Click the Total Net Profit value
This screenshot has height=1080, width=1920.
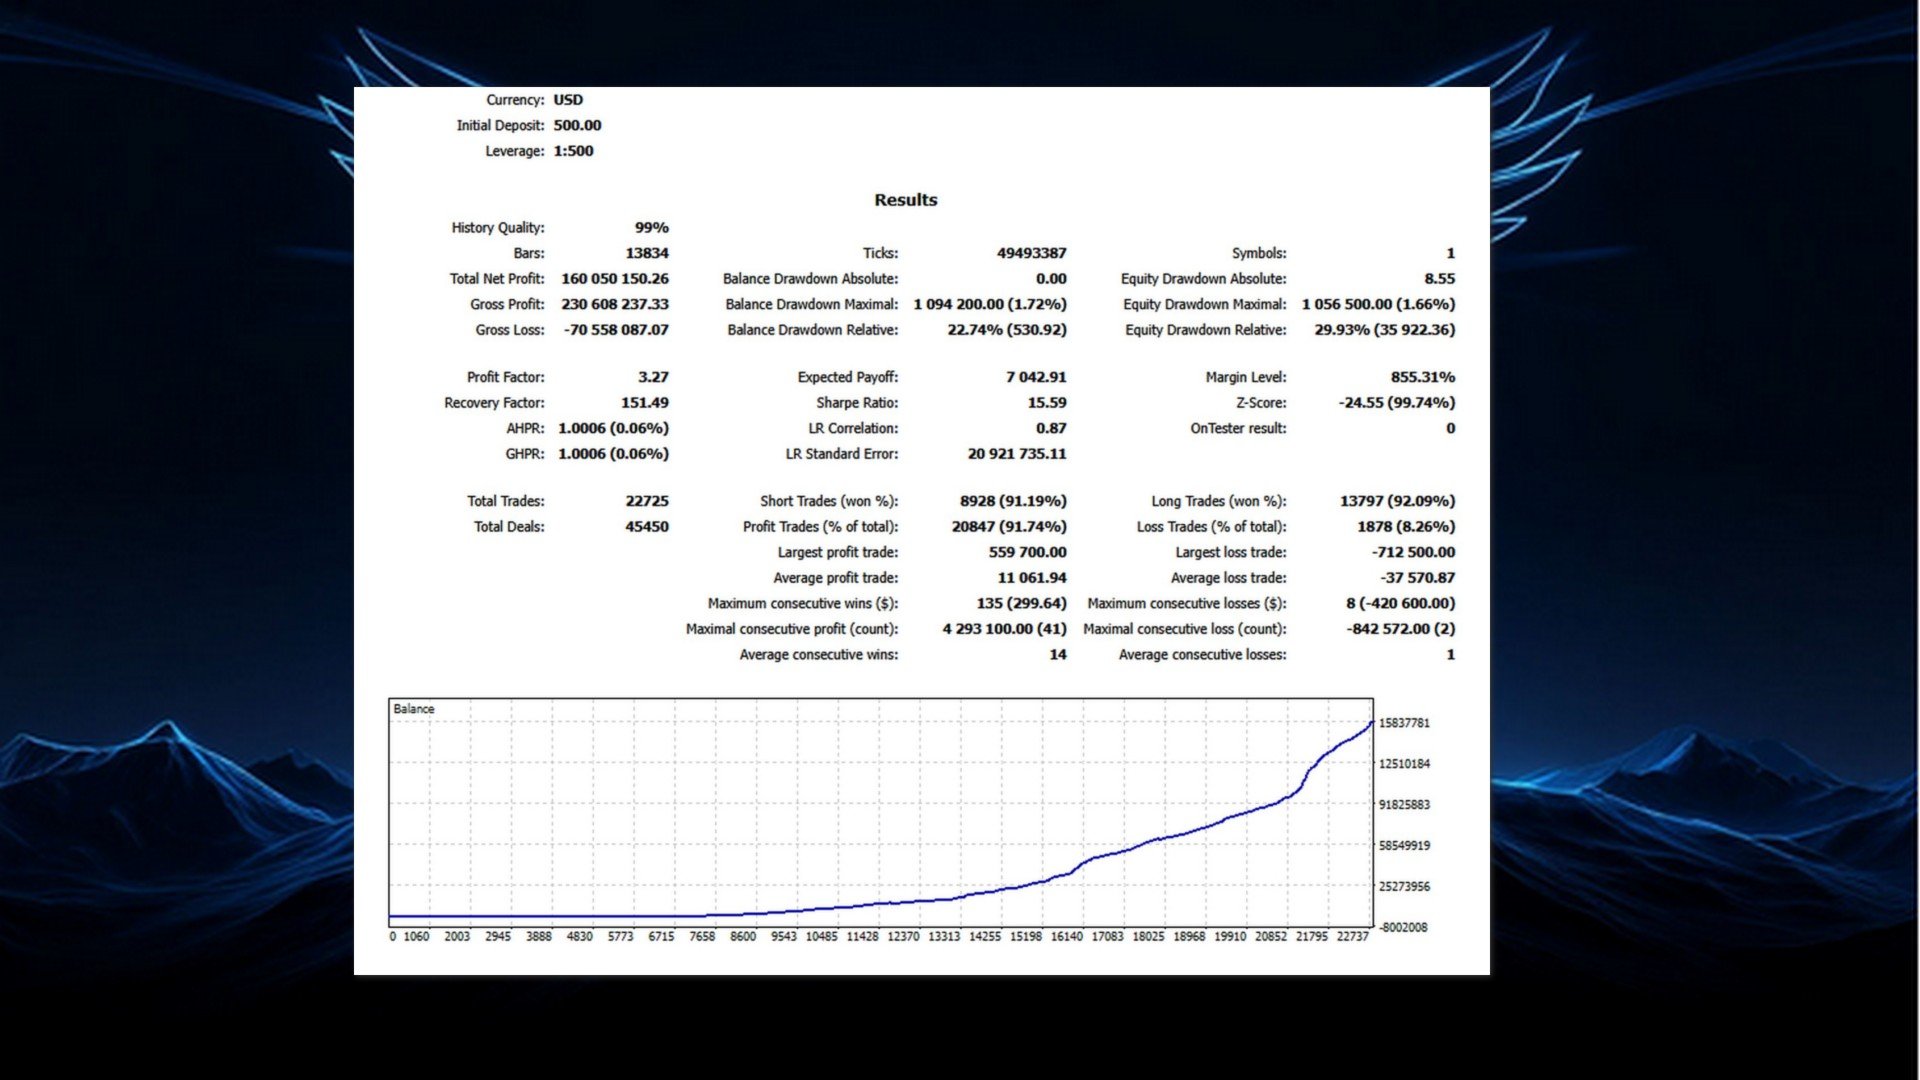tap(614, 279)
